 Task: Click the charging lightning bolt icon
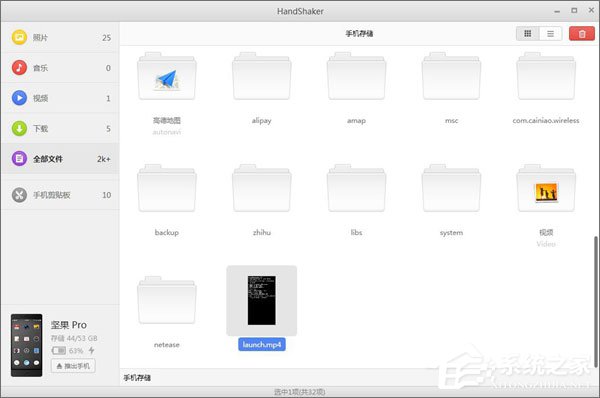91,350
